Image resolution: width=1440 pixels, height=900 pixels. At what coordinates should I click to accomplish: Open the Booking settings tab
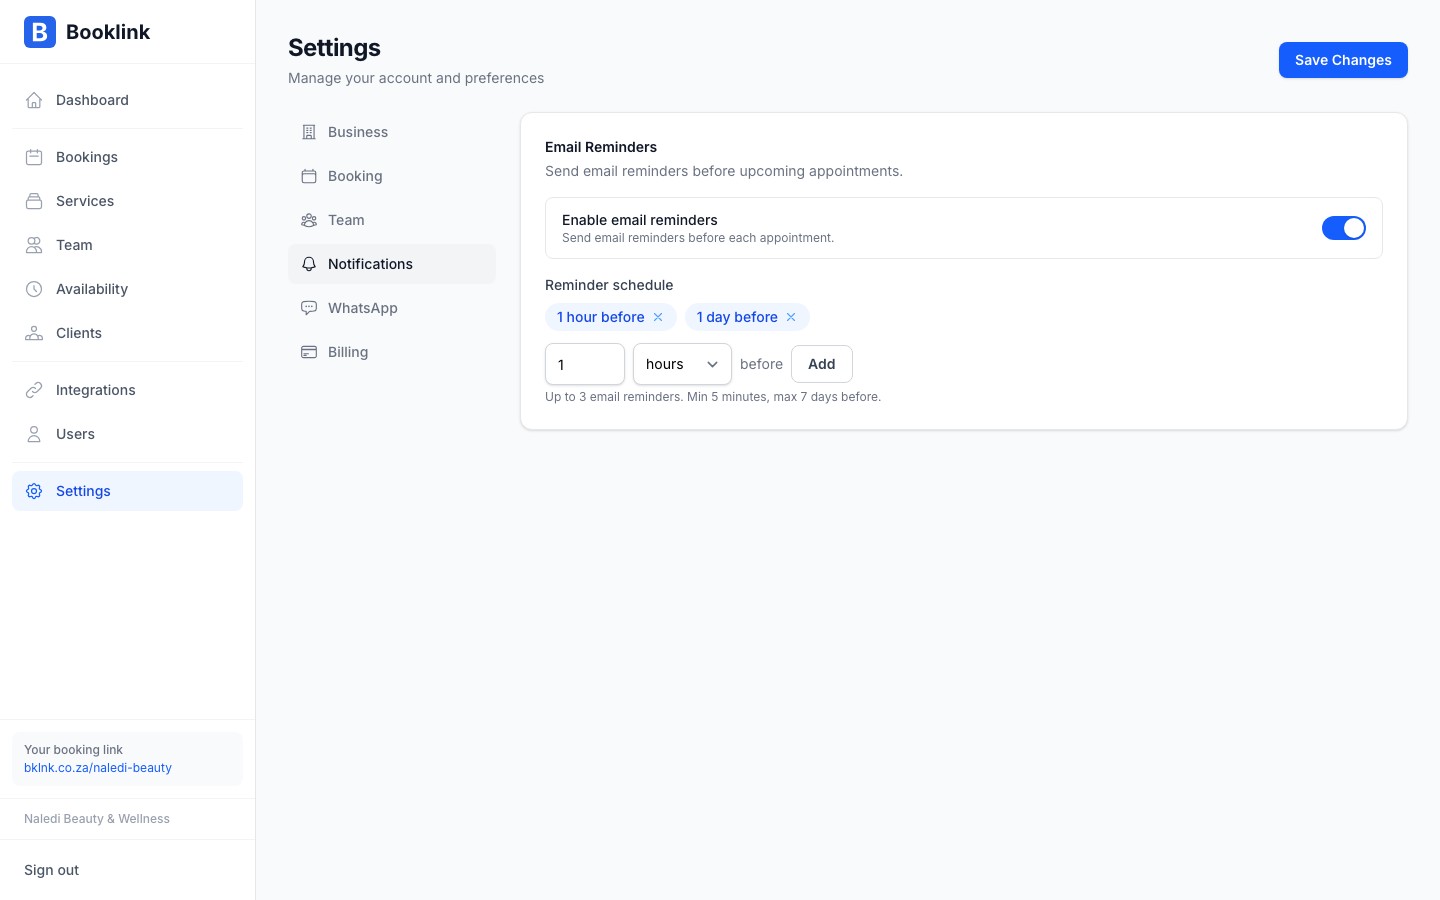355,176
